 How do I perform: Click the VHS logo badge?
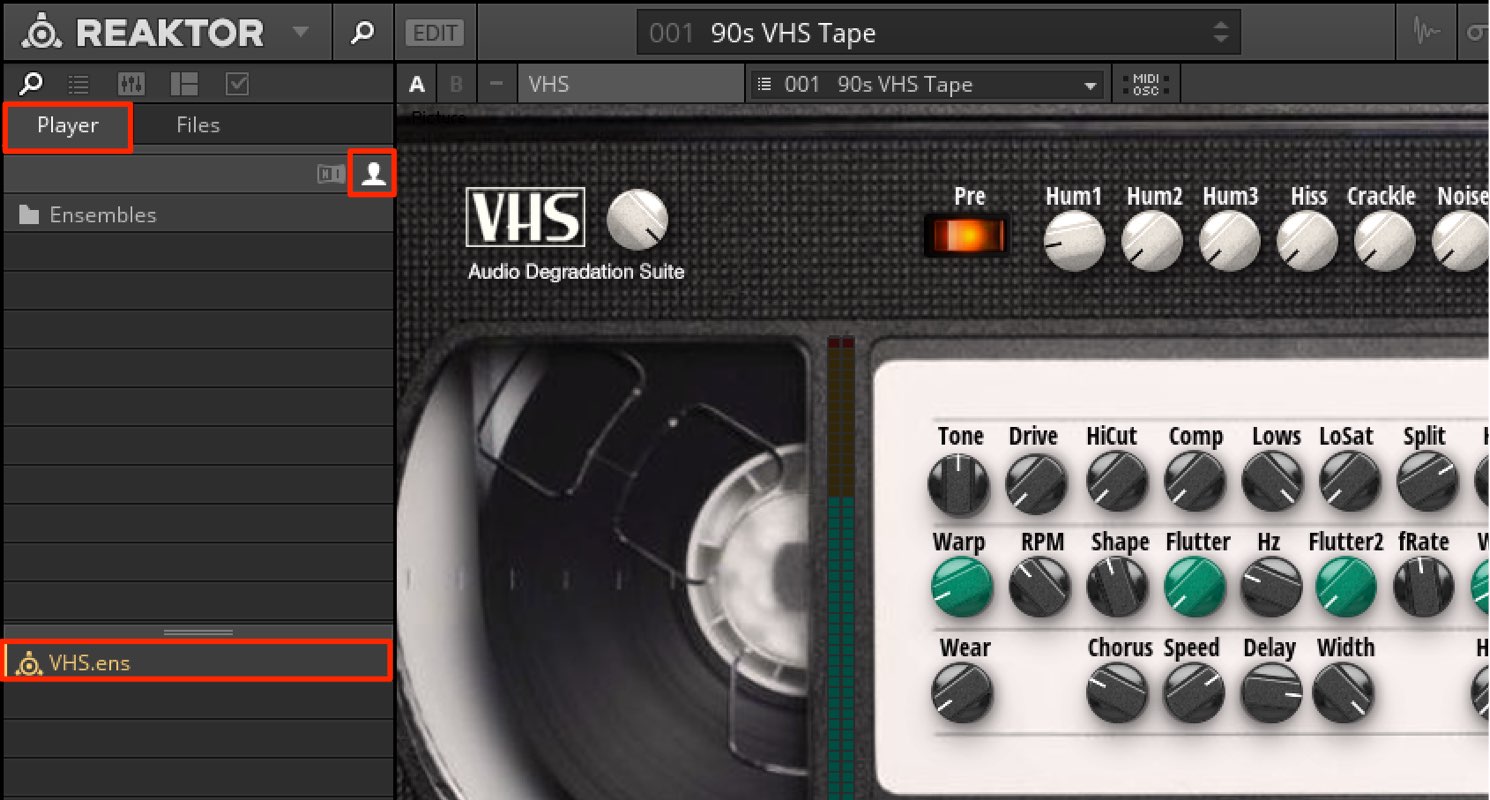(x=526, y=217)
